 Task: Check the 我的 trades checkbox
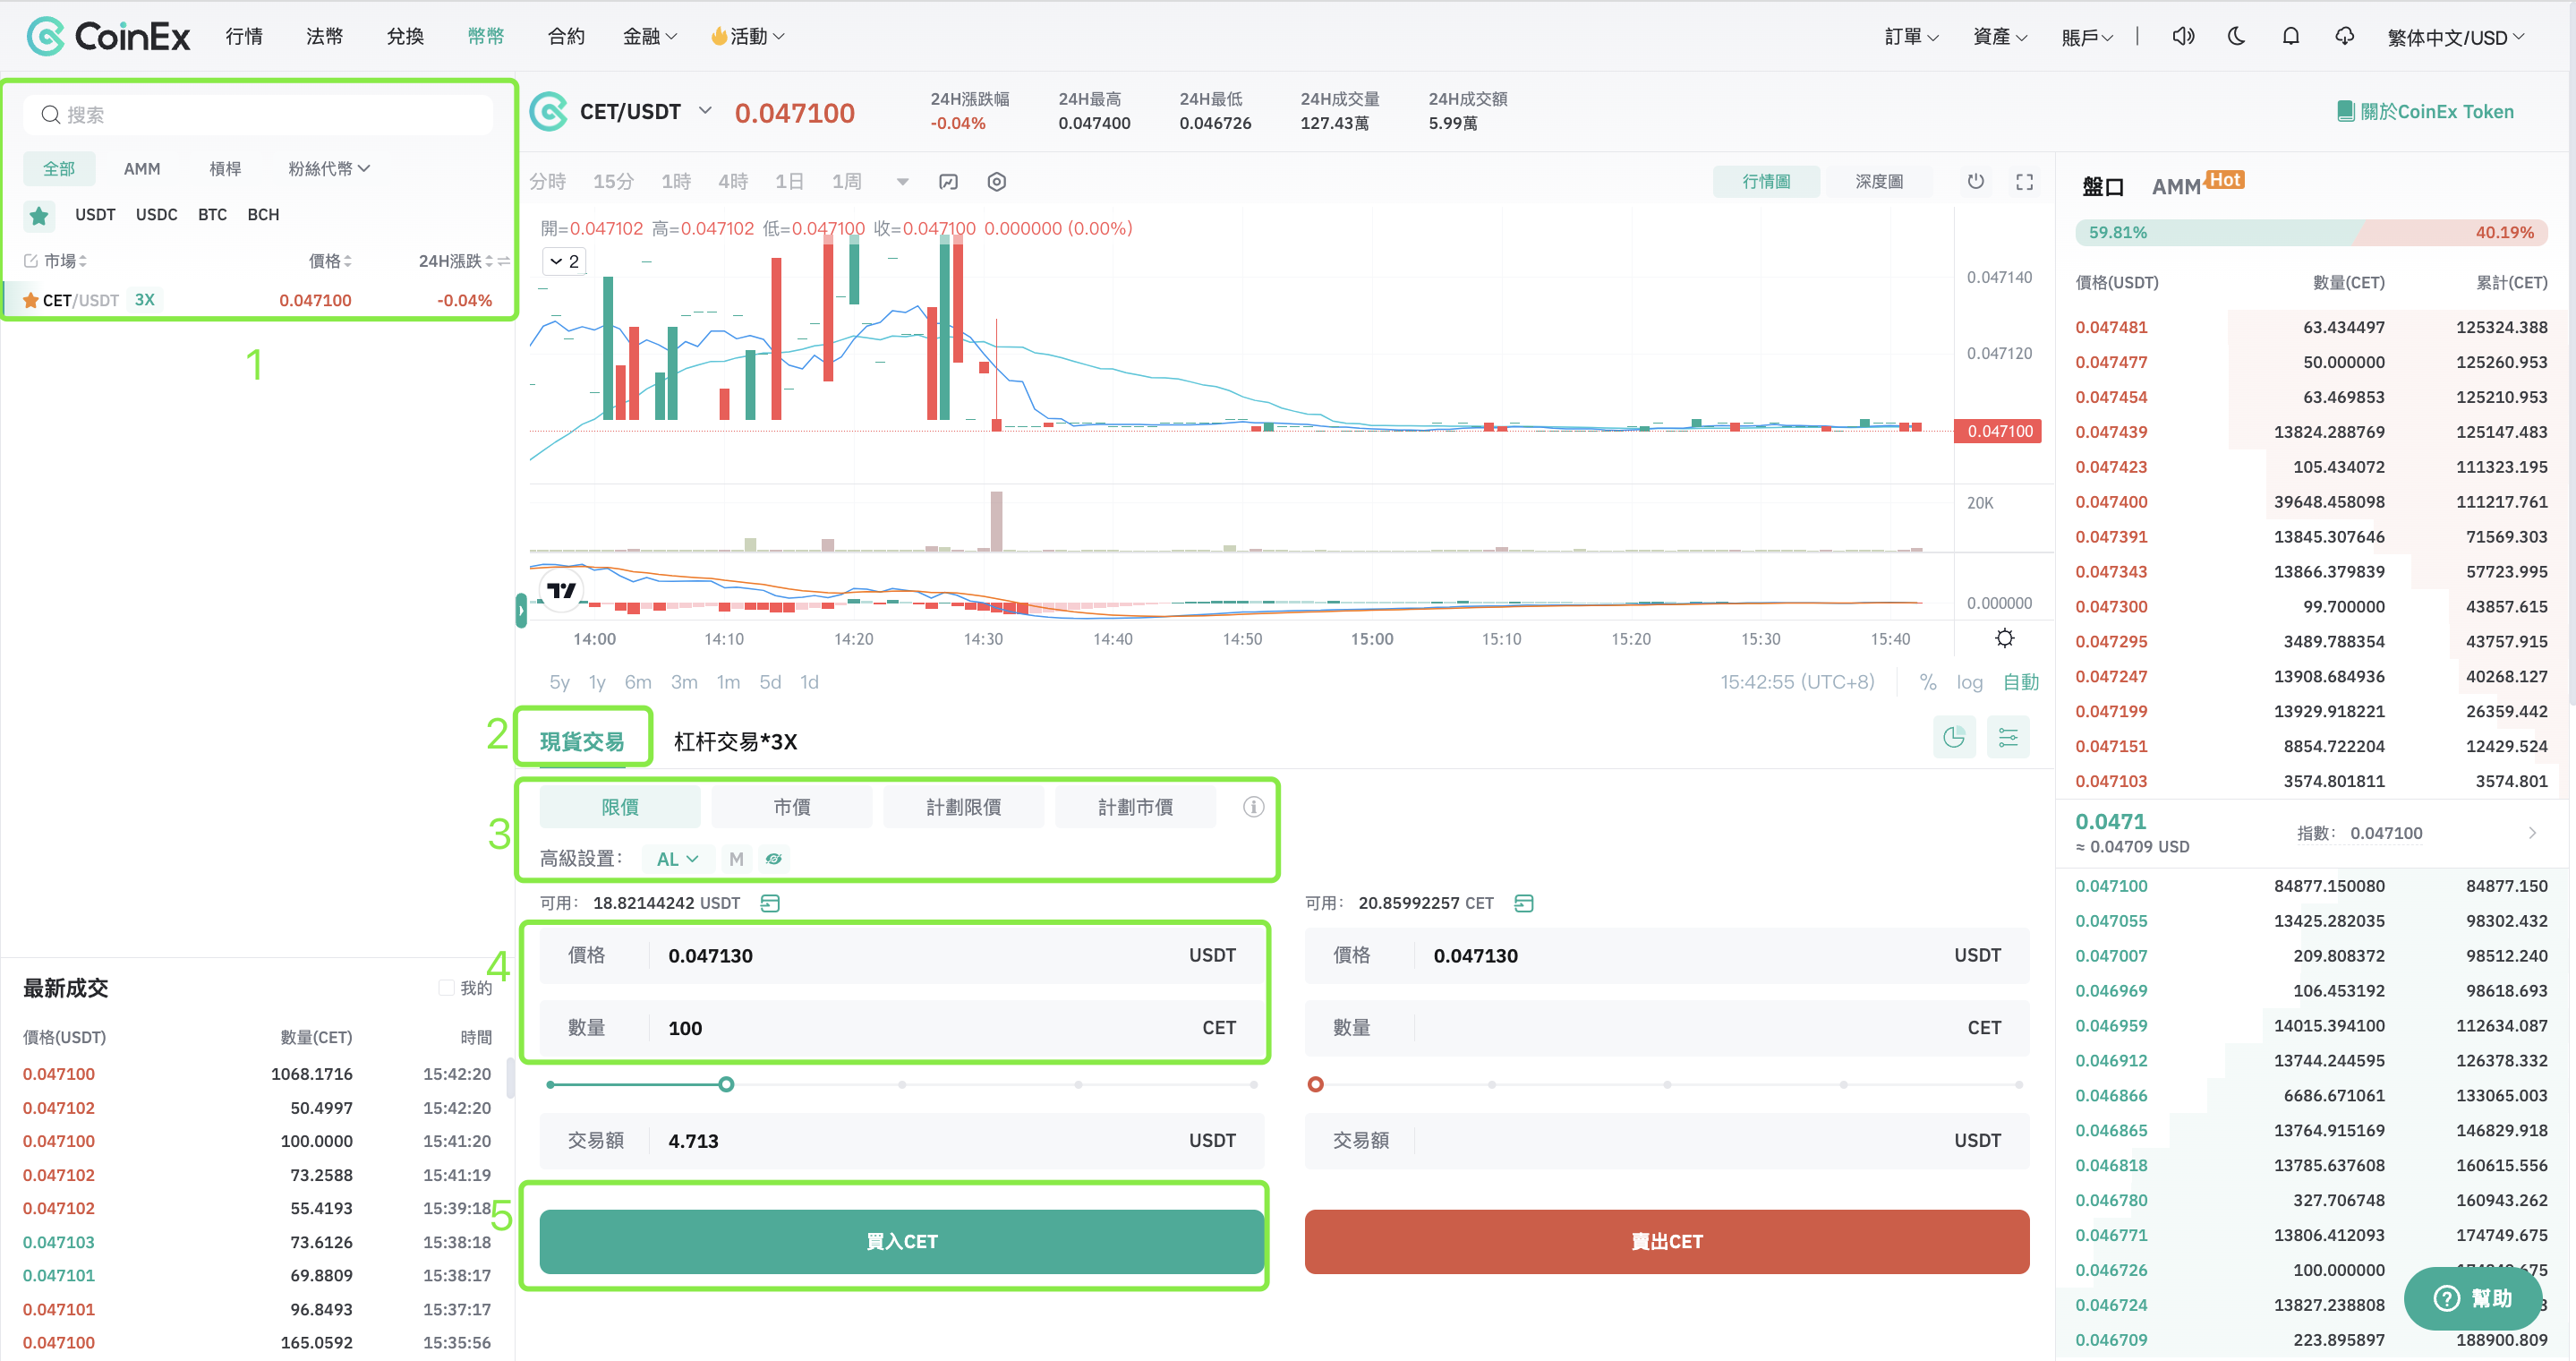tap(446, 988)
